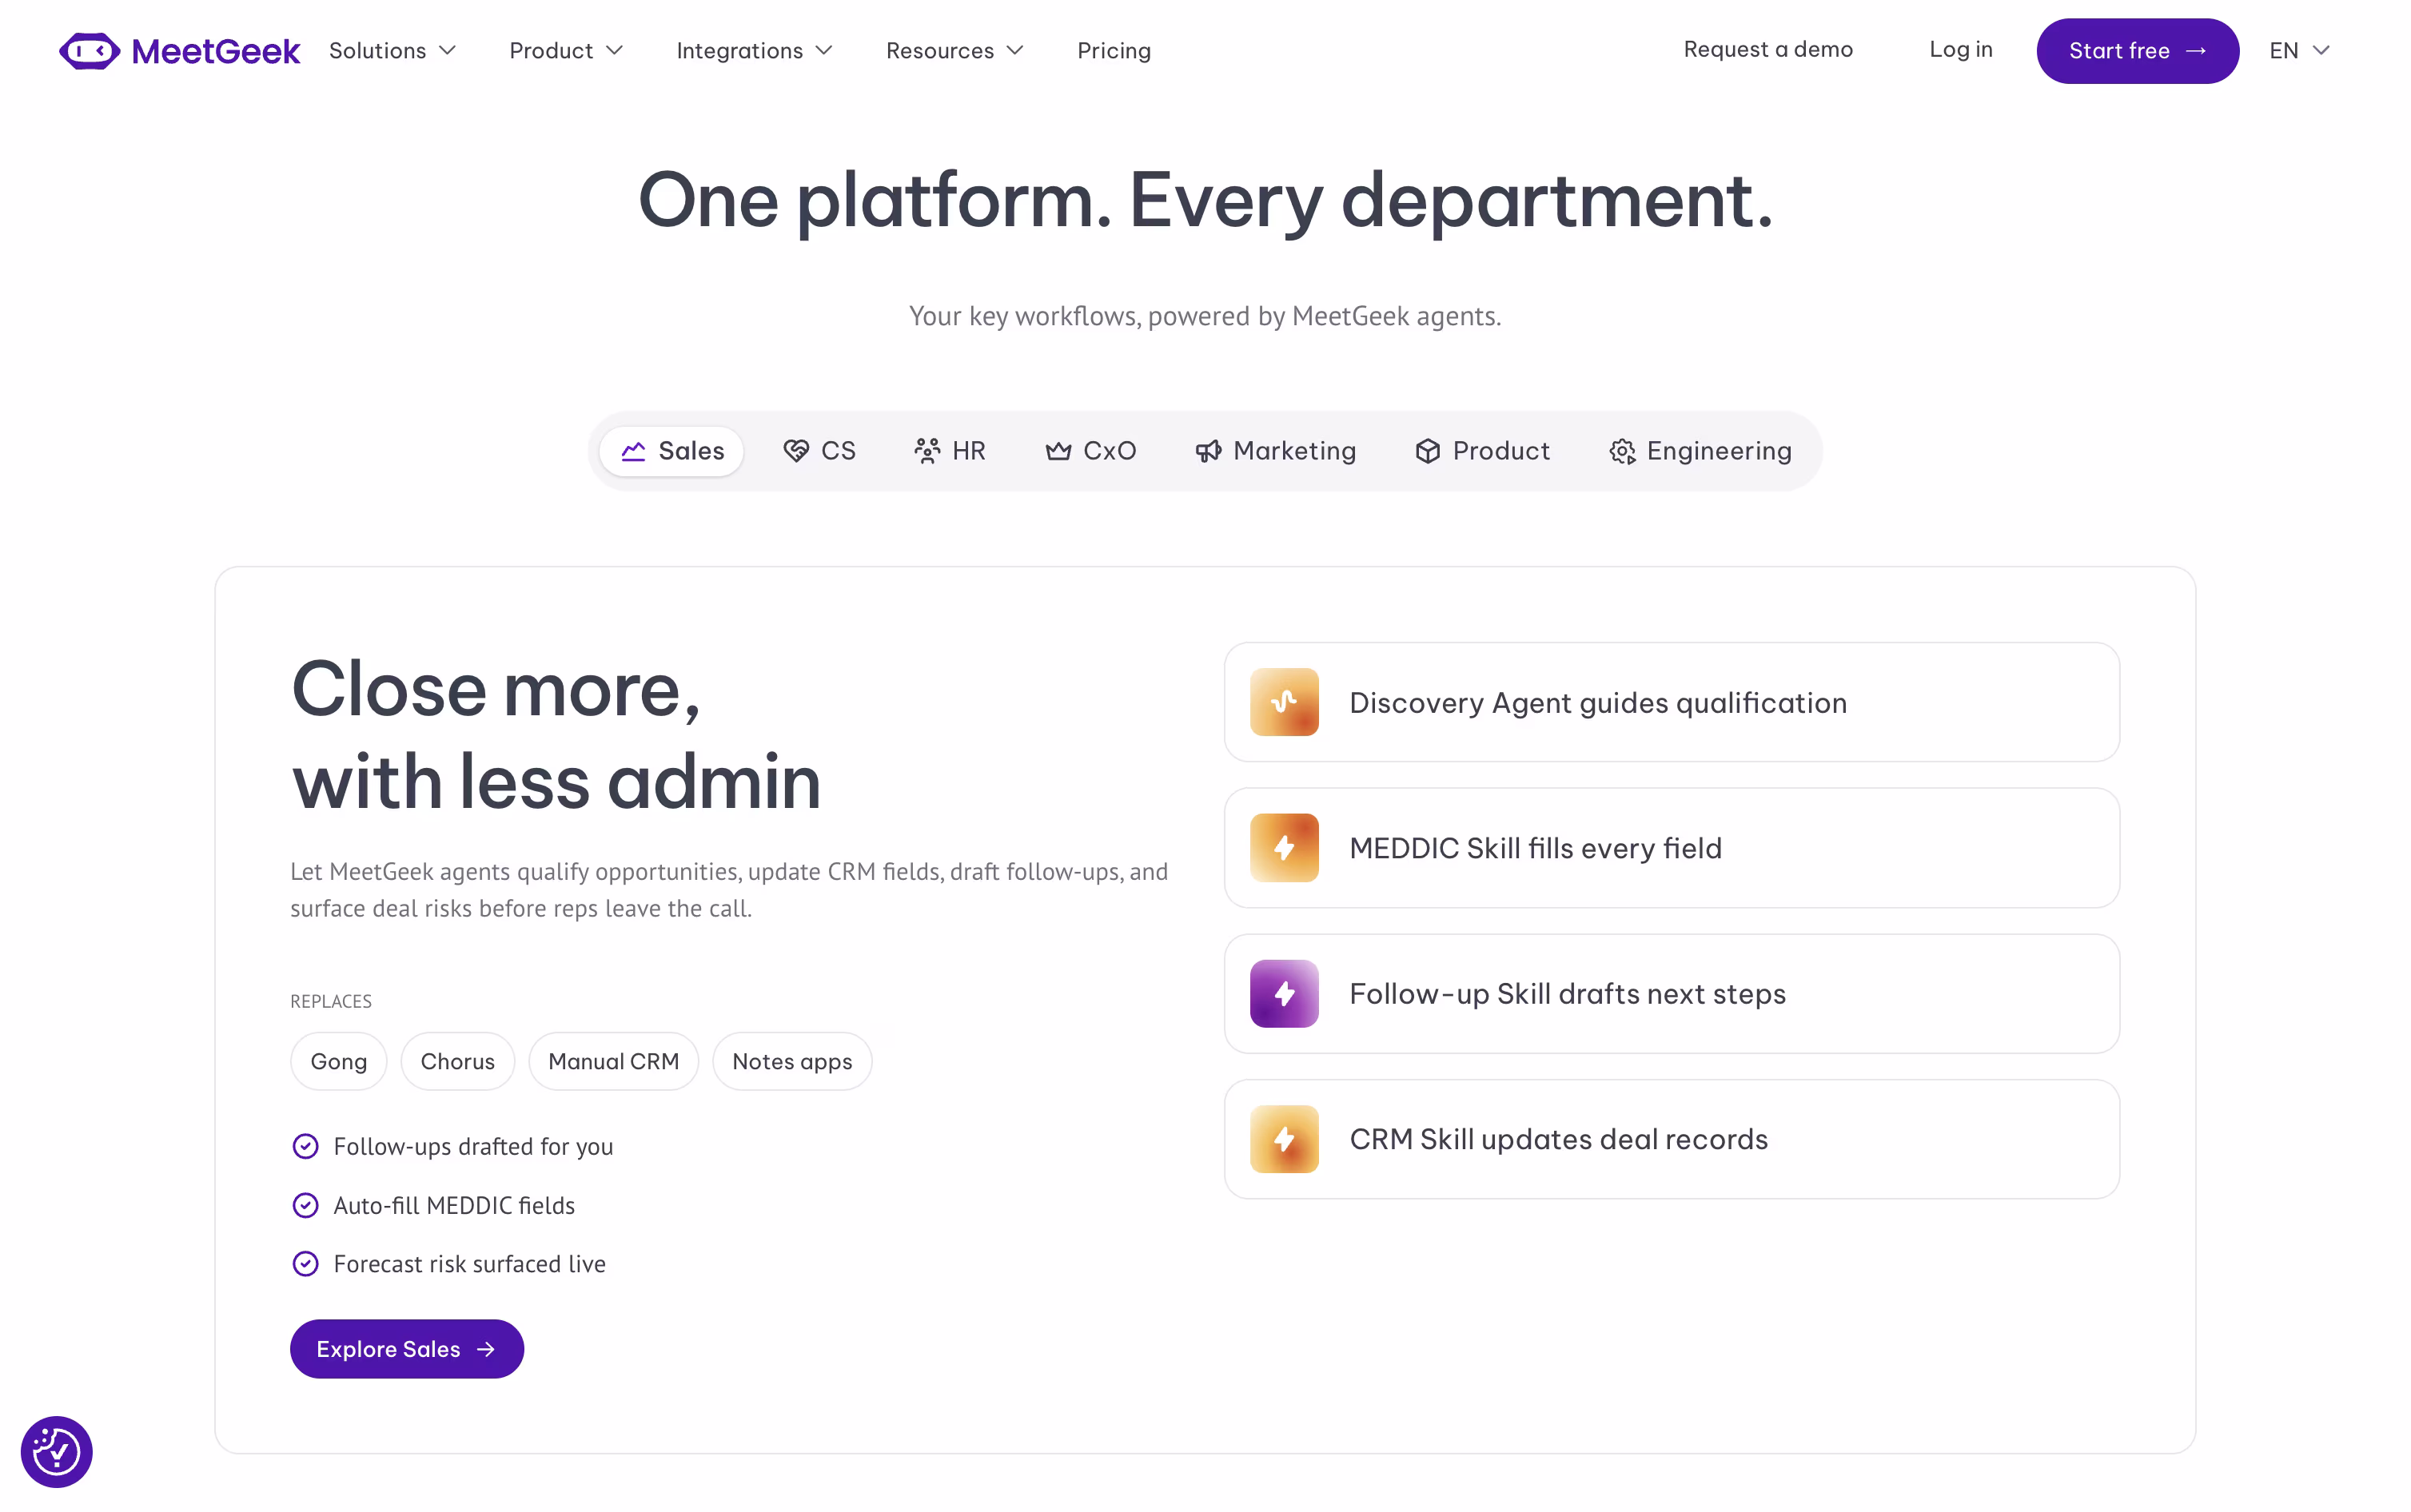Screen dimensions: 2411x1512
Task: Click the MEDDIC Skill lightning bolt icon
Action: pos(1284,848)
